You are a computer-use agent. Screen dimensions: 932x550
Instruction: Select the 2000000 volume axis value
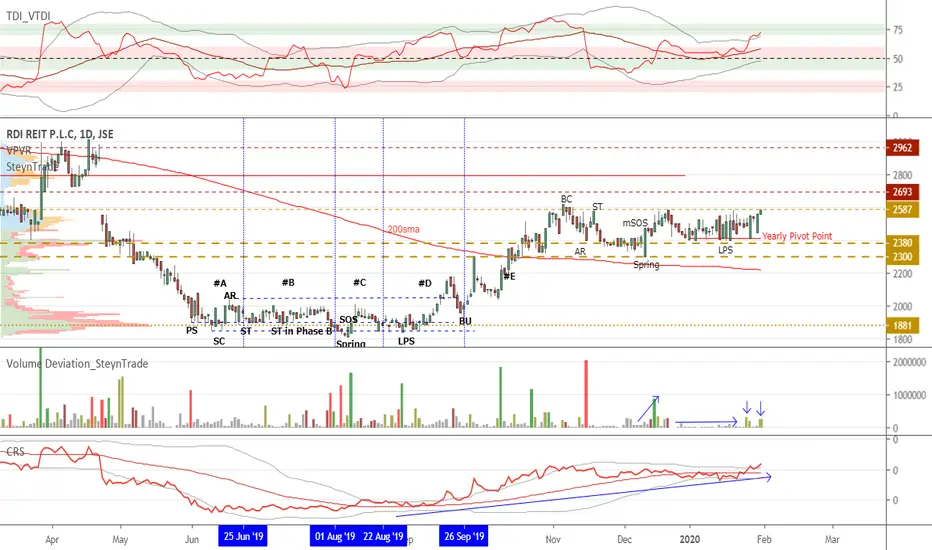click(909, 362)
